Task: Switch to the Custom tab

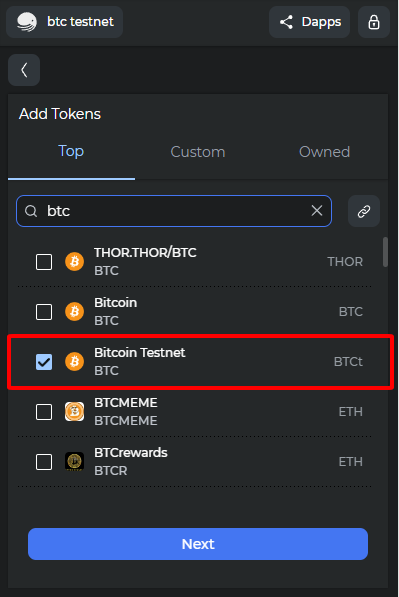Action: [x=198, y=152]
